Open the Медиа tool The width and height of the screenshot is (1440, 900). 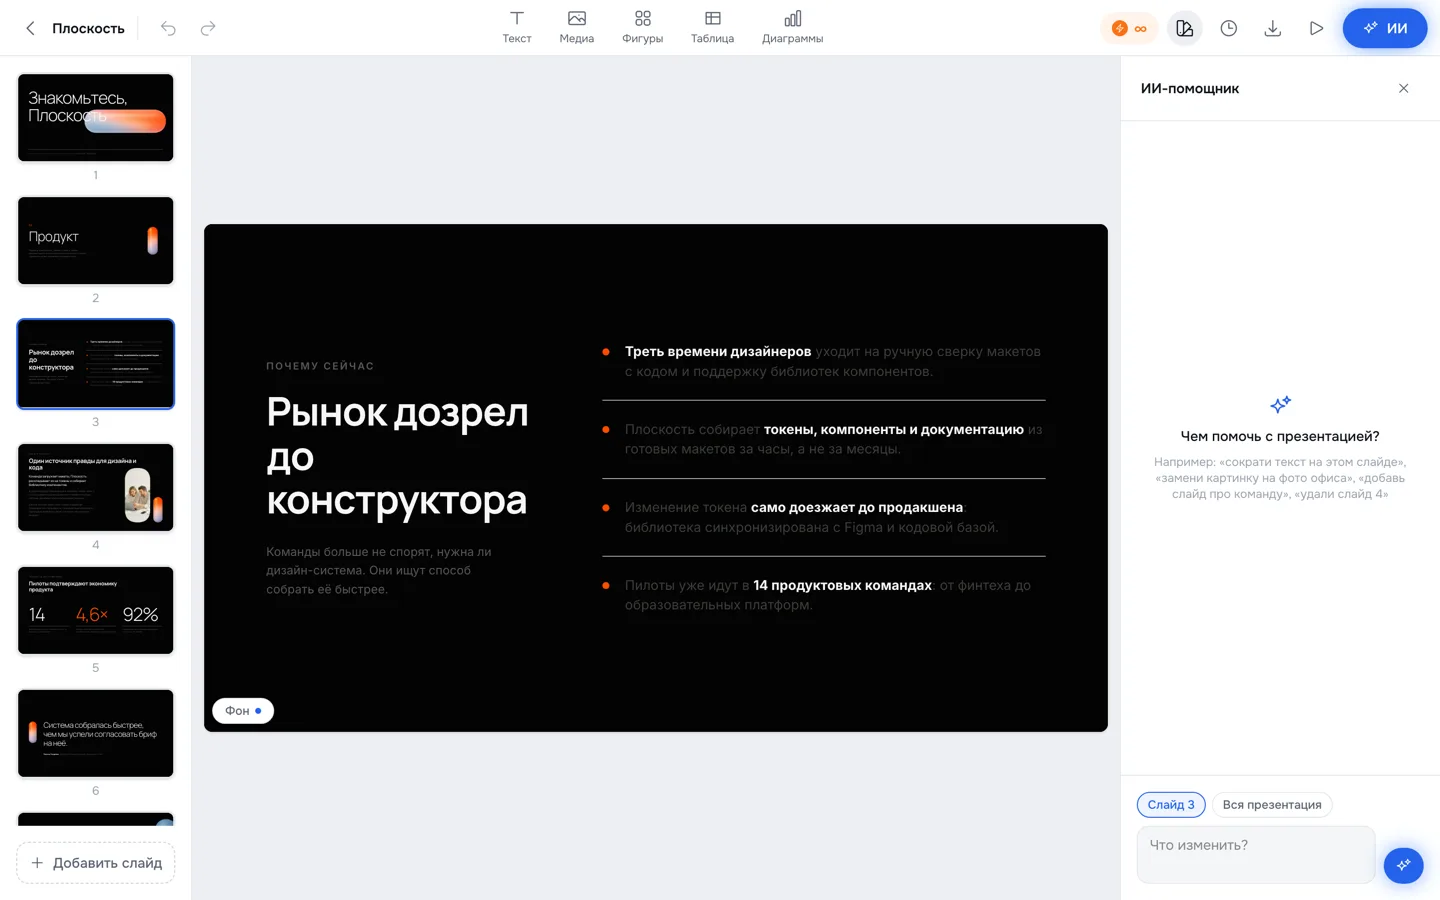tap(577, 27)
